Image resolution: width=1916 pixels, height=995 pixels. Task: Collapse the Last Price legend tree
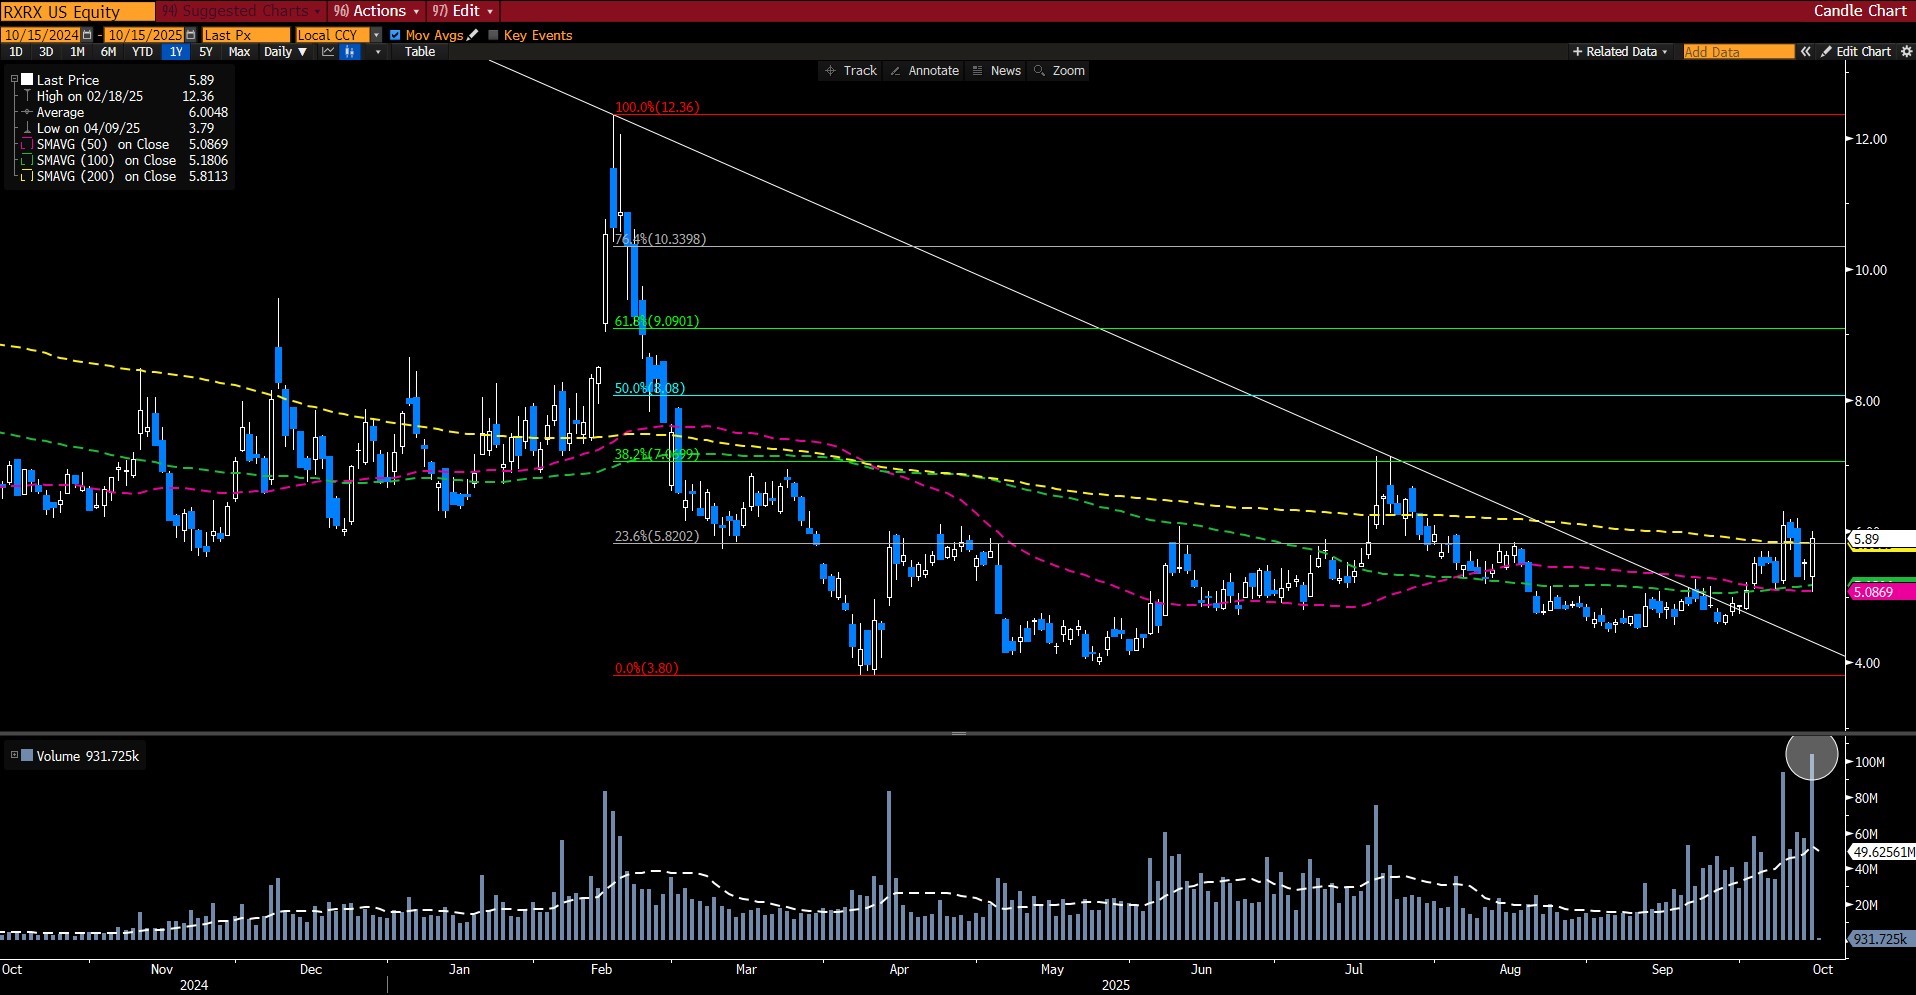coord(14,79)
